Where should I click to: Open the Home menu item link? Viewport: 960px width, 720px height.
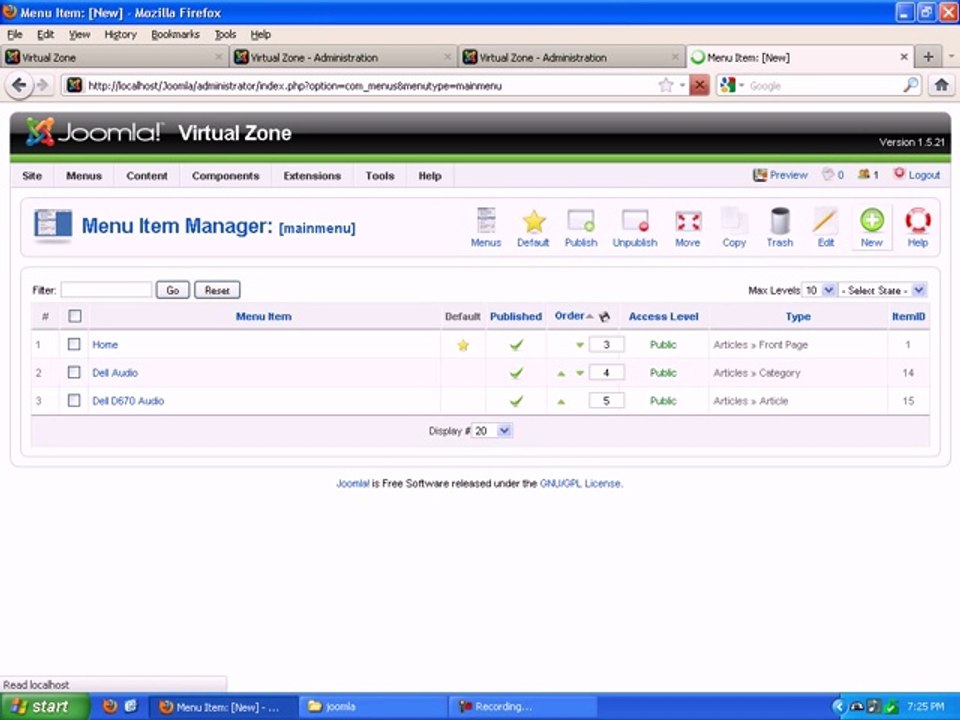pyautogui.click(x=105, y=345)
